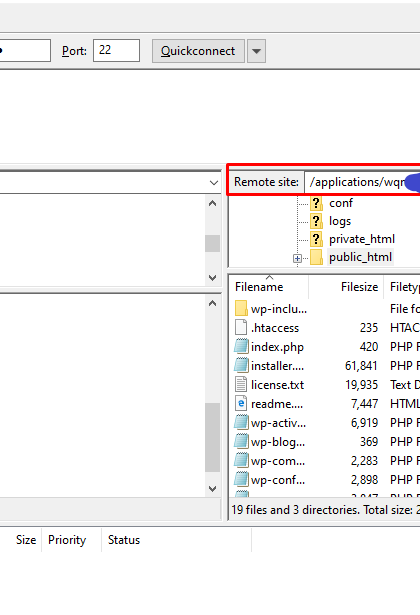Screen dimensions: 420x615
Task: Select the .htaccess file icon
Action: click(241, 328)
